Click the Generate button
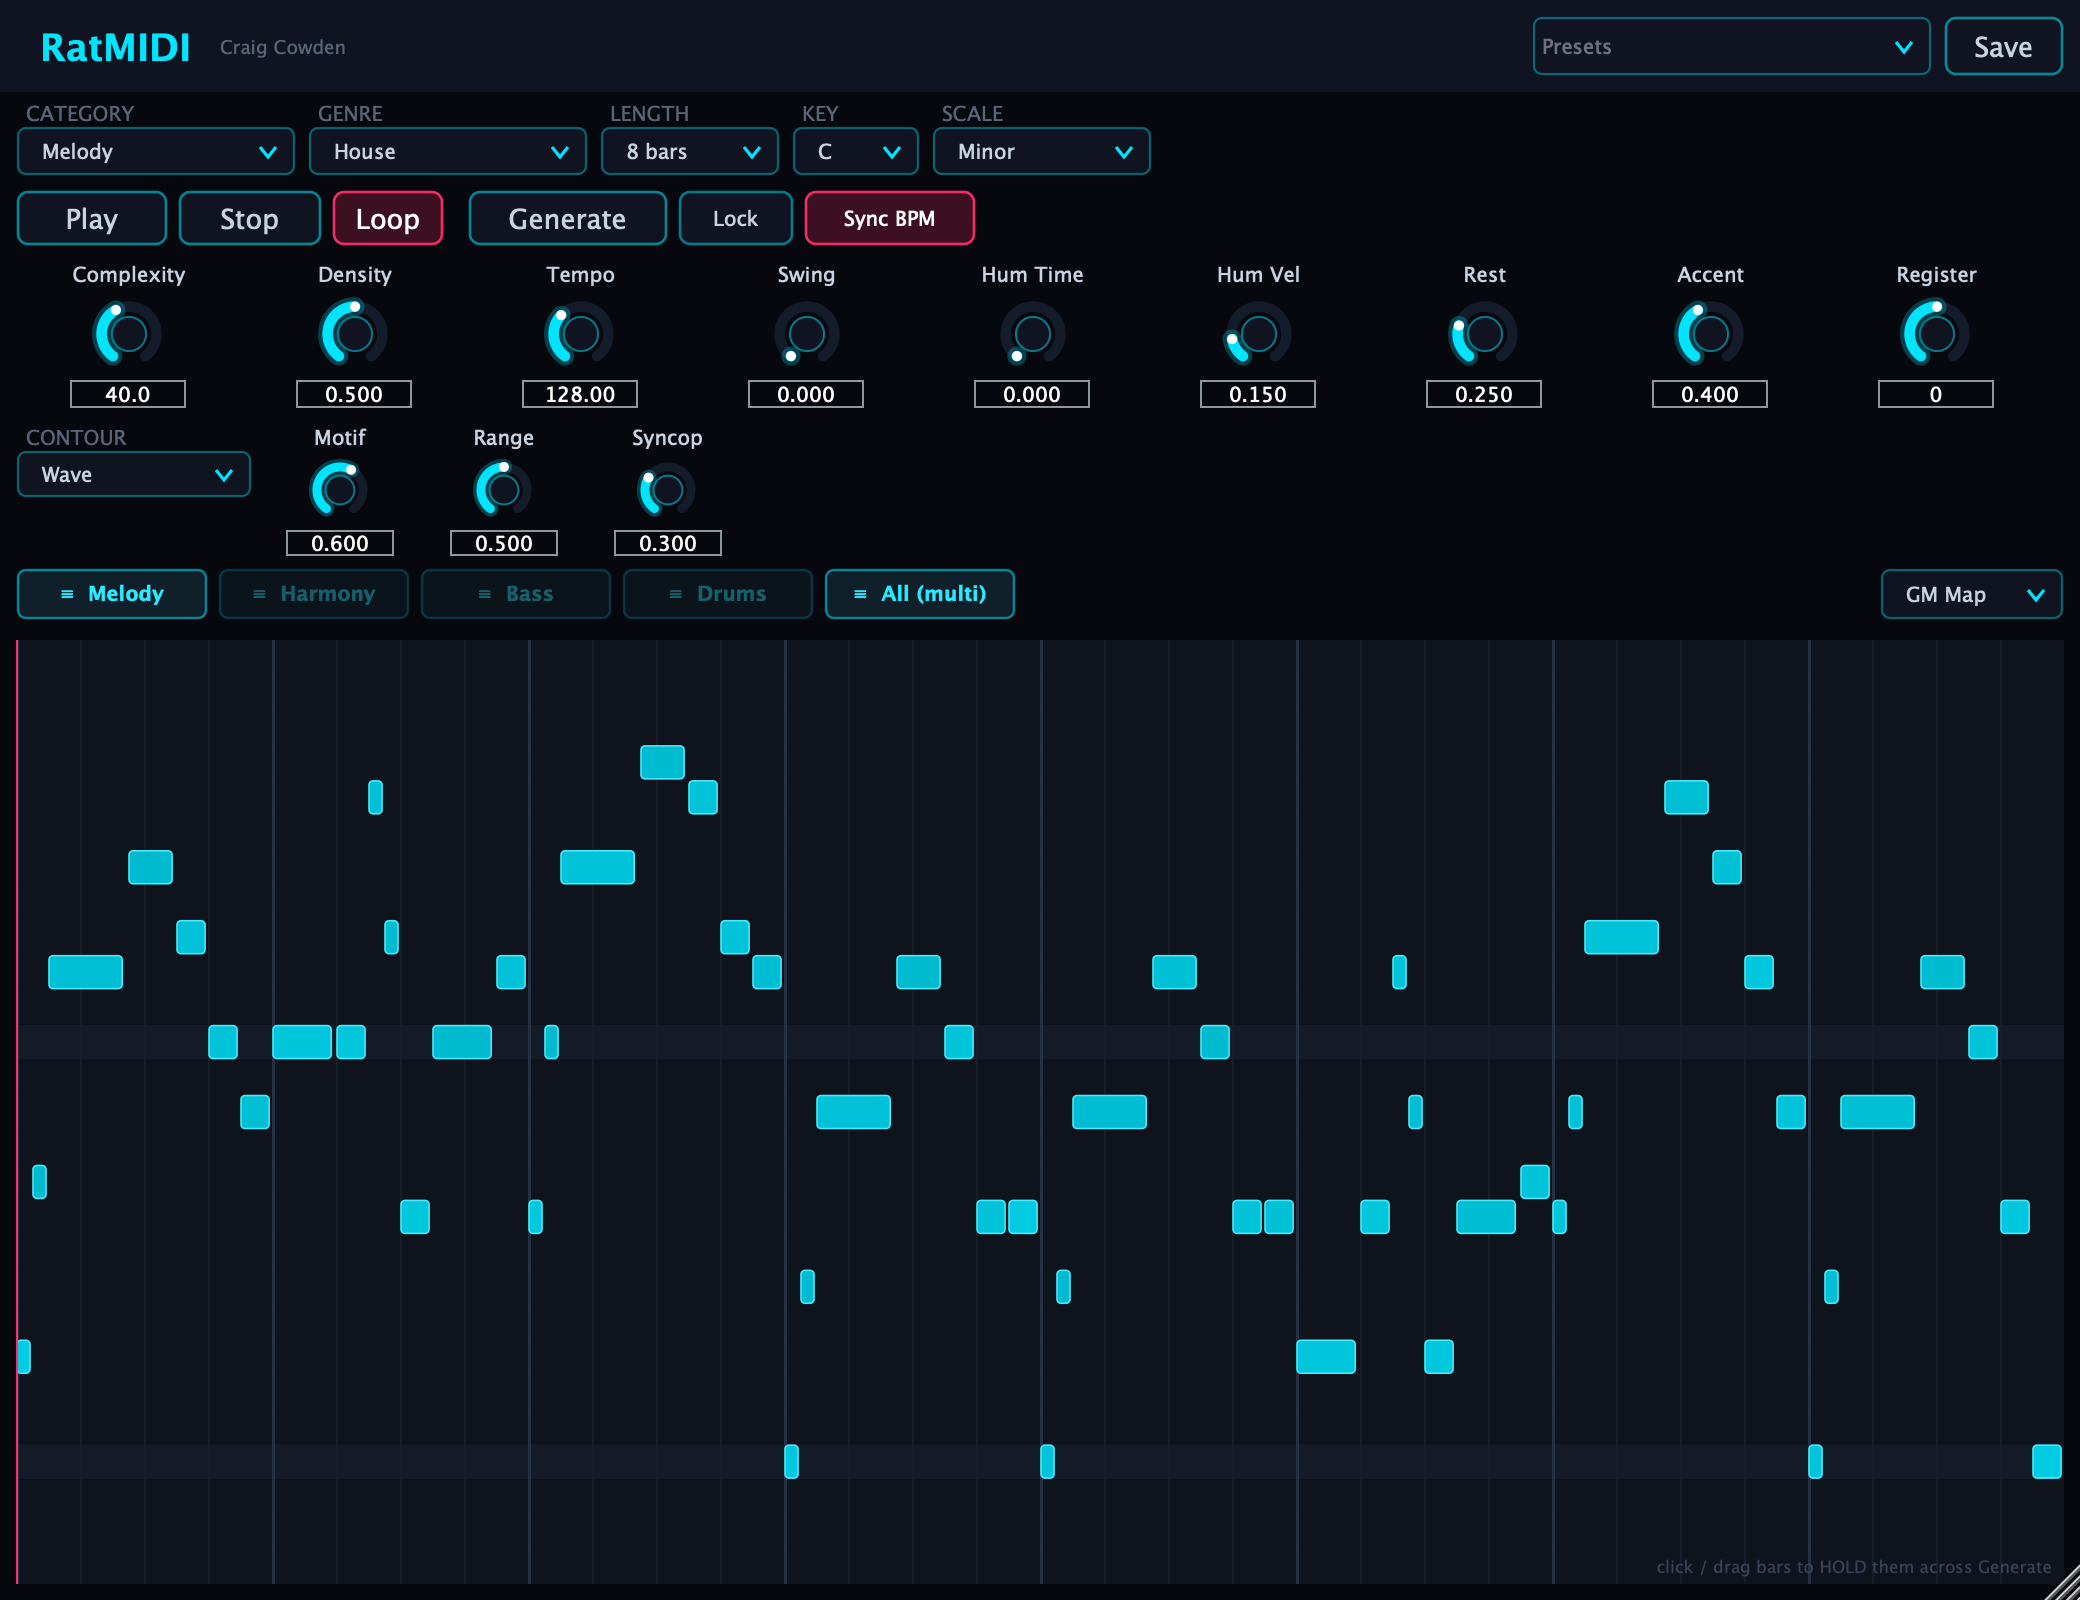Screen dimensions: 2080x1600 [568, 218]
